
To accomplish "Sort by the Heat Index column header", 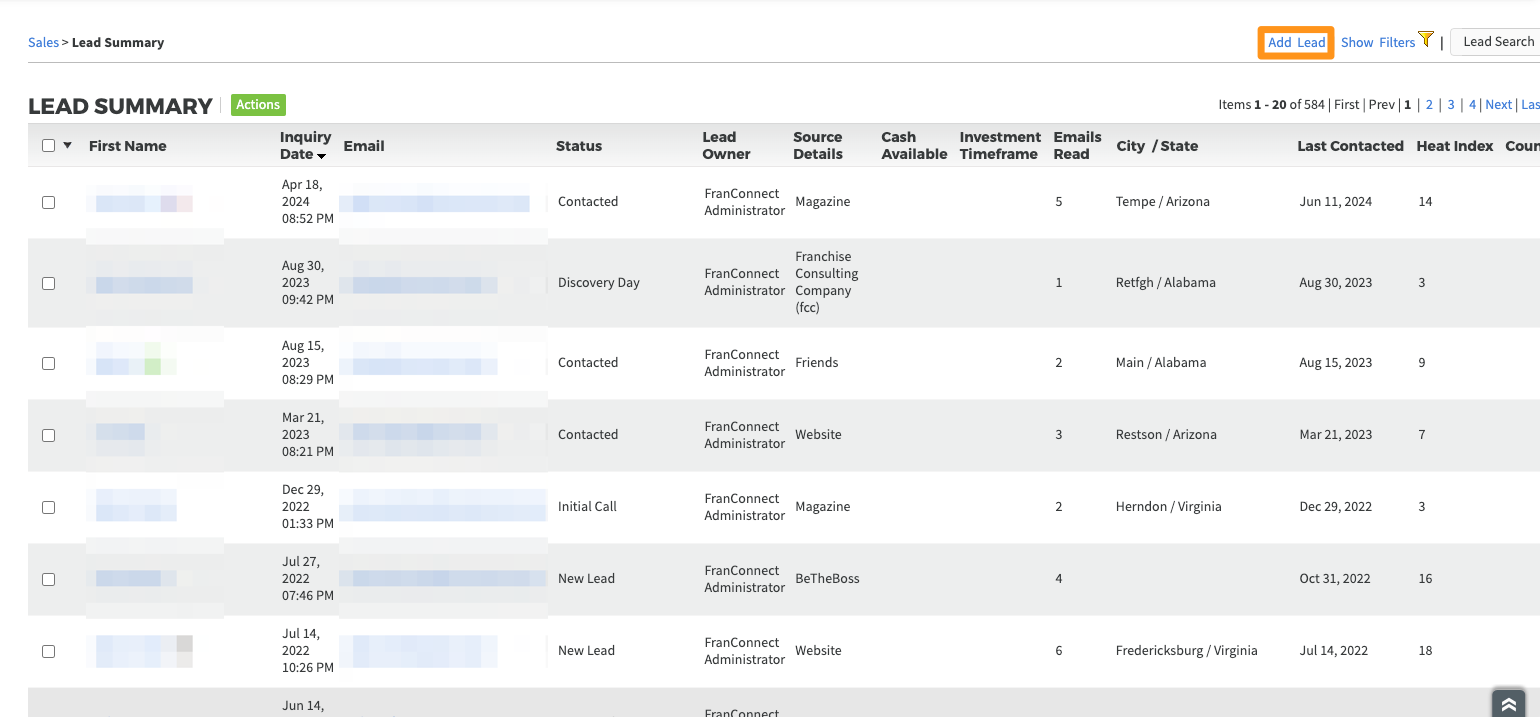I will [x=1454, y=146].
